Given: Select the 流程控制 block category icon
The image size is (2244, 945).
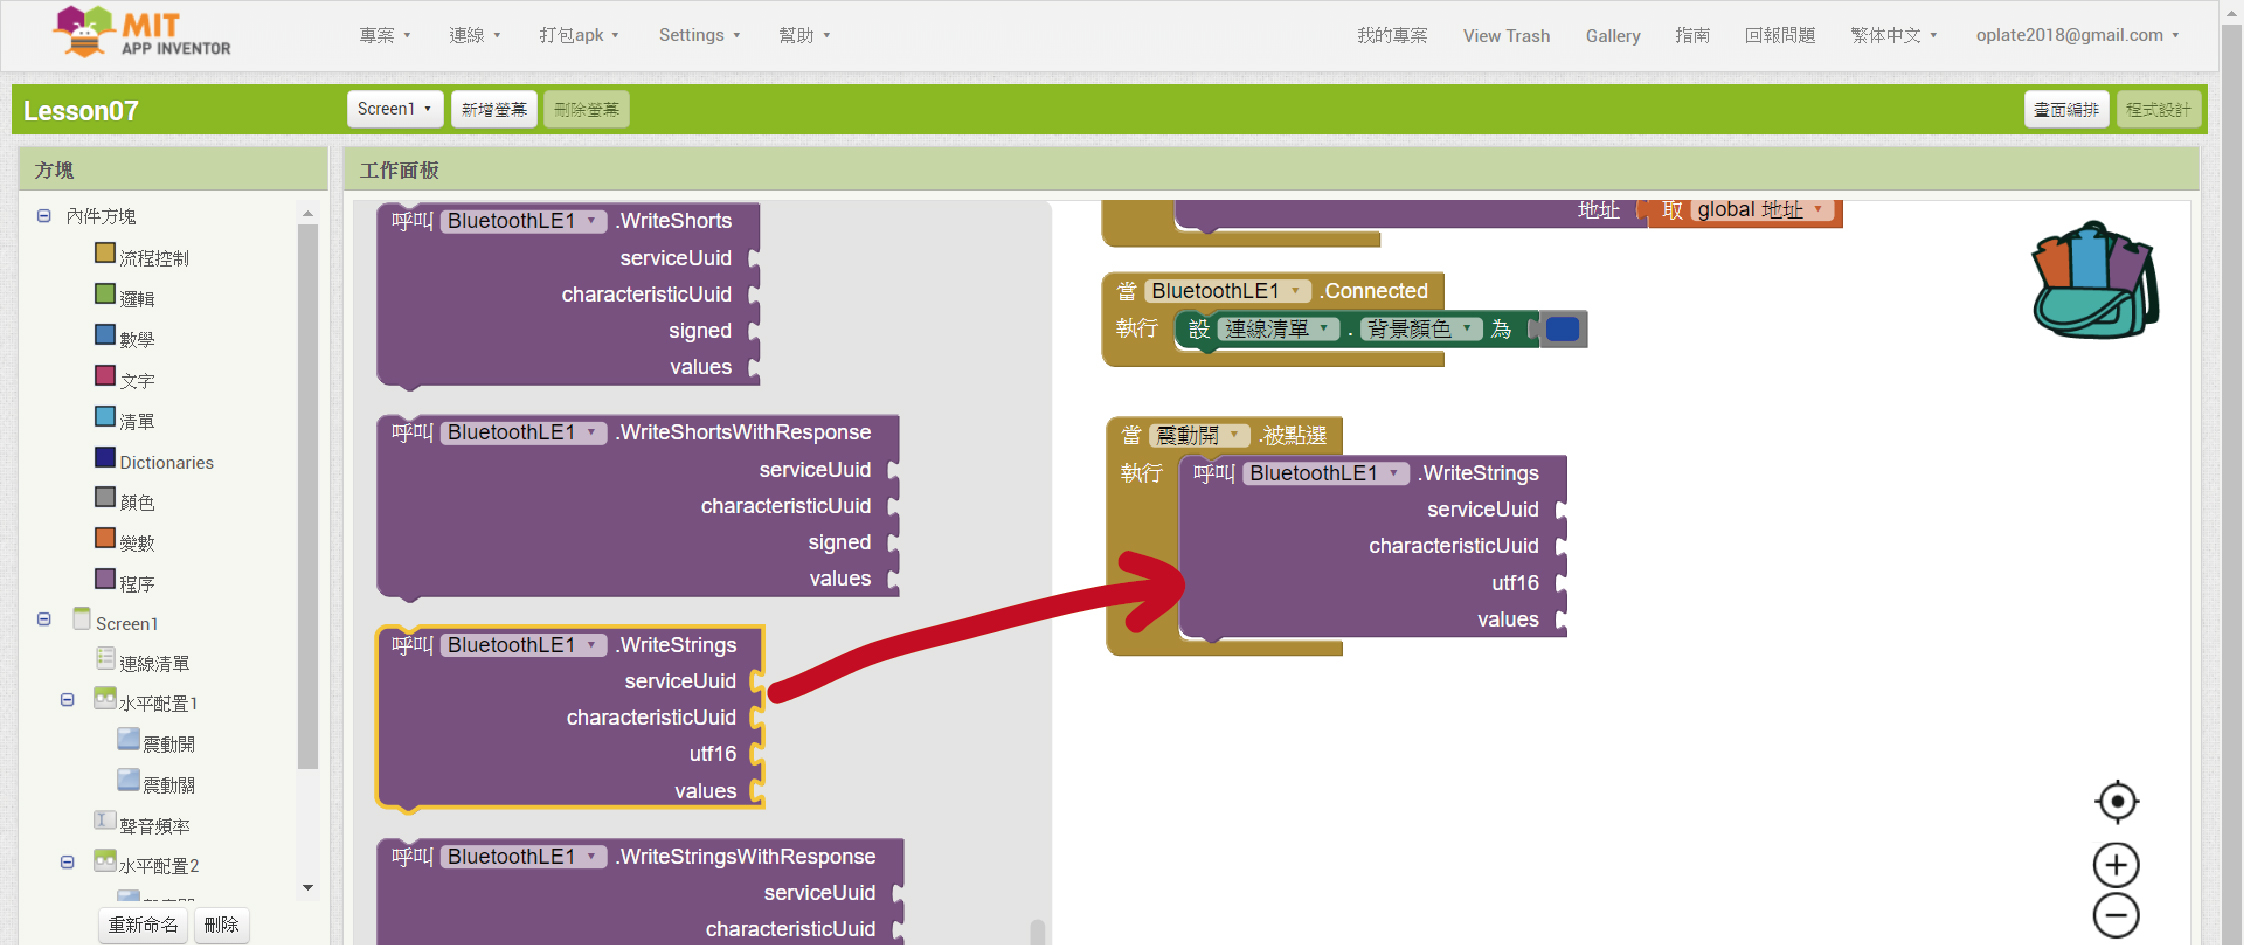Looking at the screenshot, I should [x=105, y=253].
